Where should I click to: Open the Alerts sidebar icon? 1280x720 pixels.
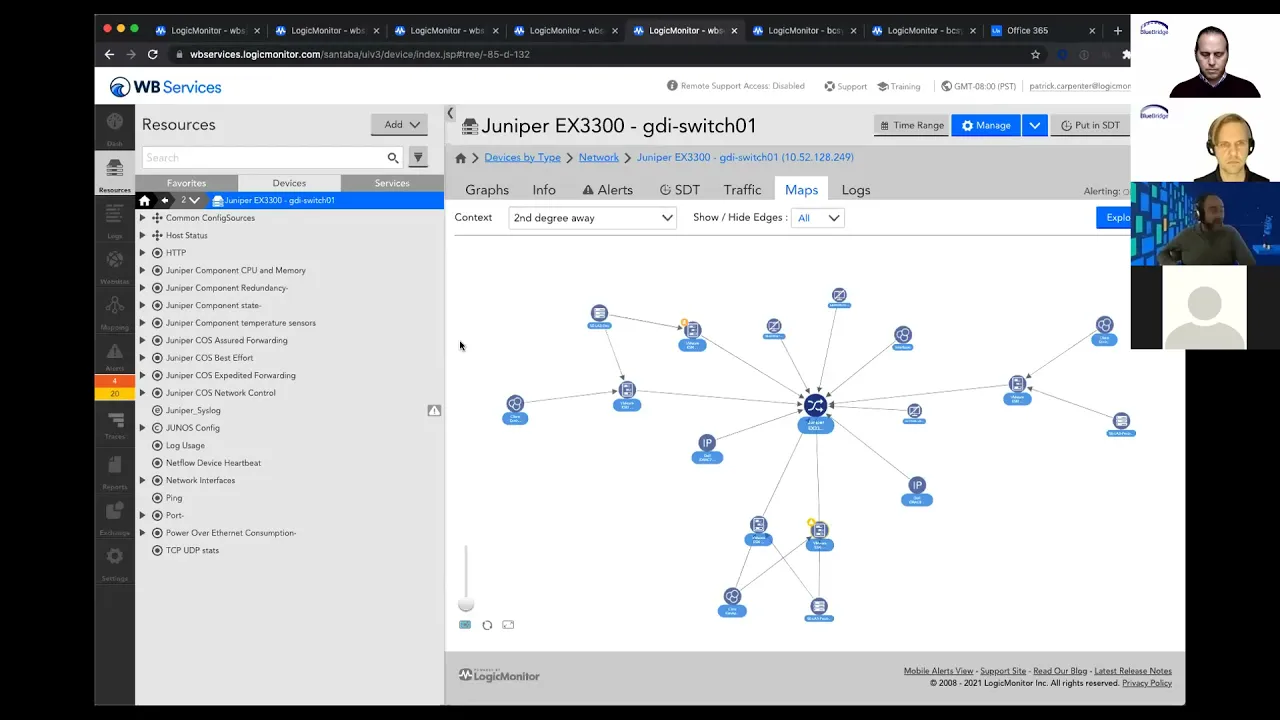point(115,356)
